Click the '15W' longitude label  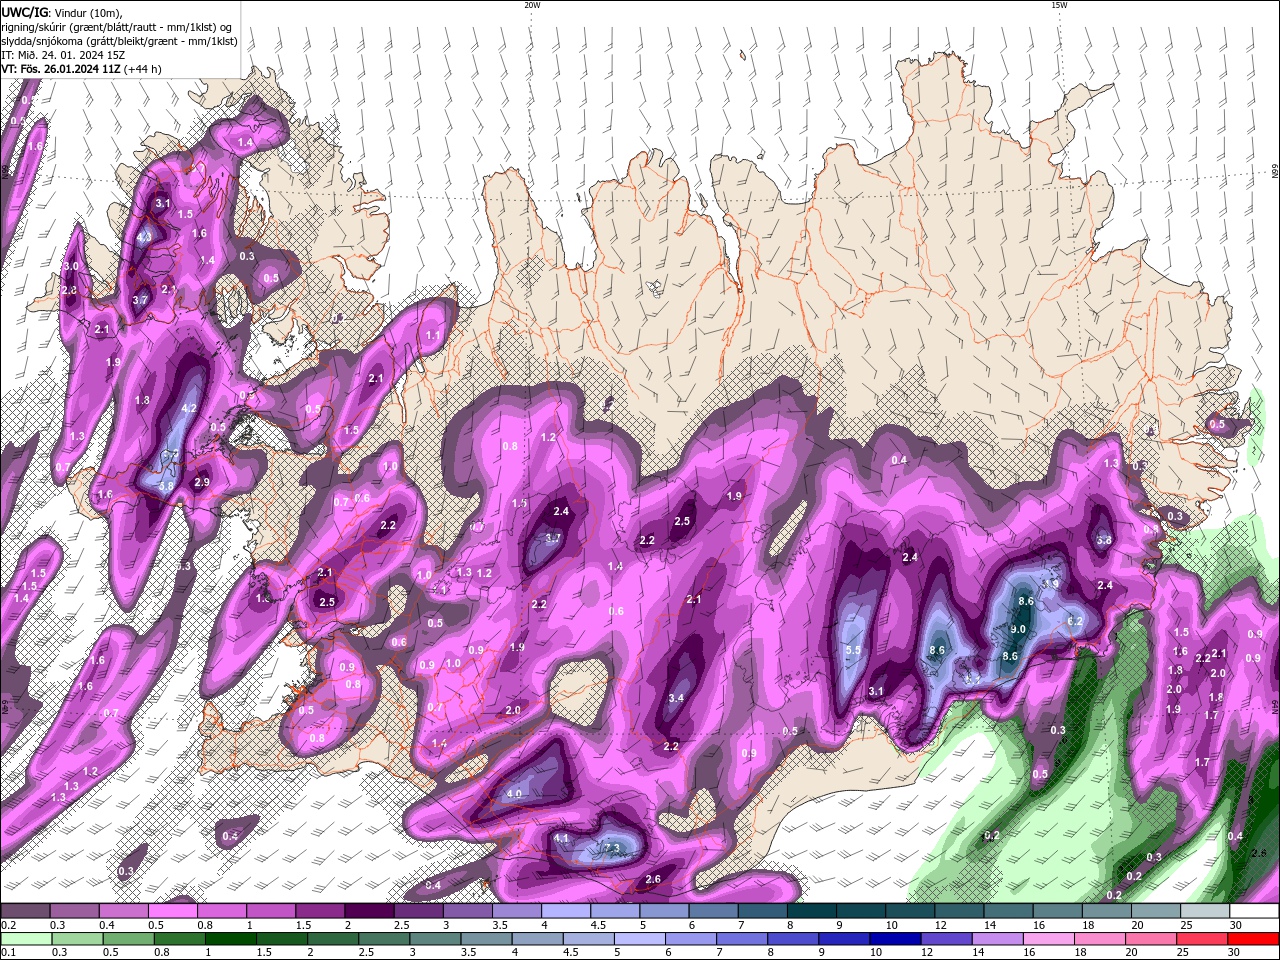tap(1059, 5)
